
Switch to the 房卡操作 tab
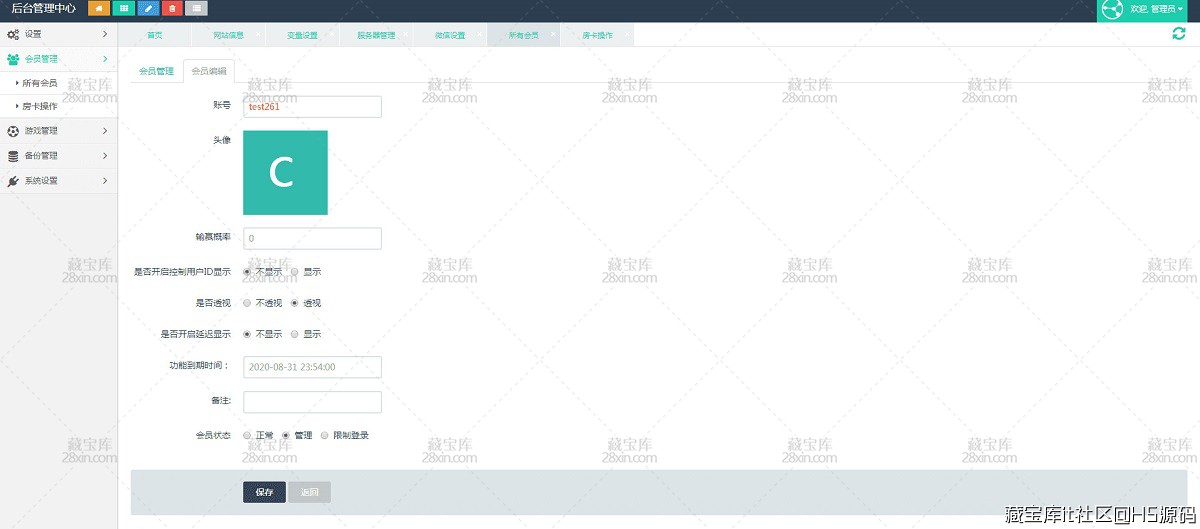tap(598, 35)
